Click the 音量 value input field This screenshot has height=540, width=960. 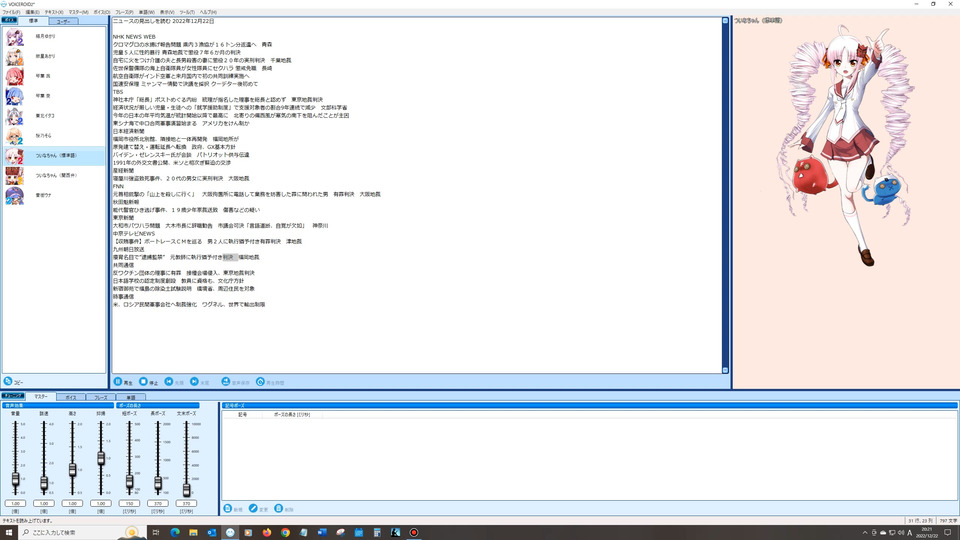15,503
